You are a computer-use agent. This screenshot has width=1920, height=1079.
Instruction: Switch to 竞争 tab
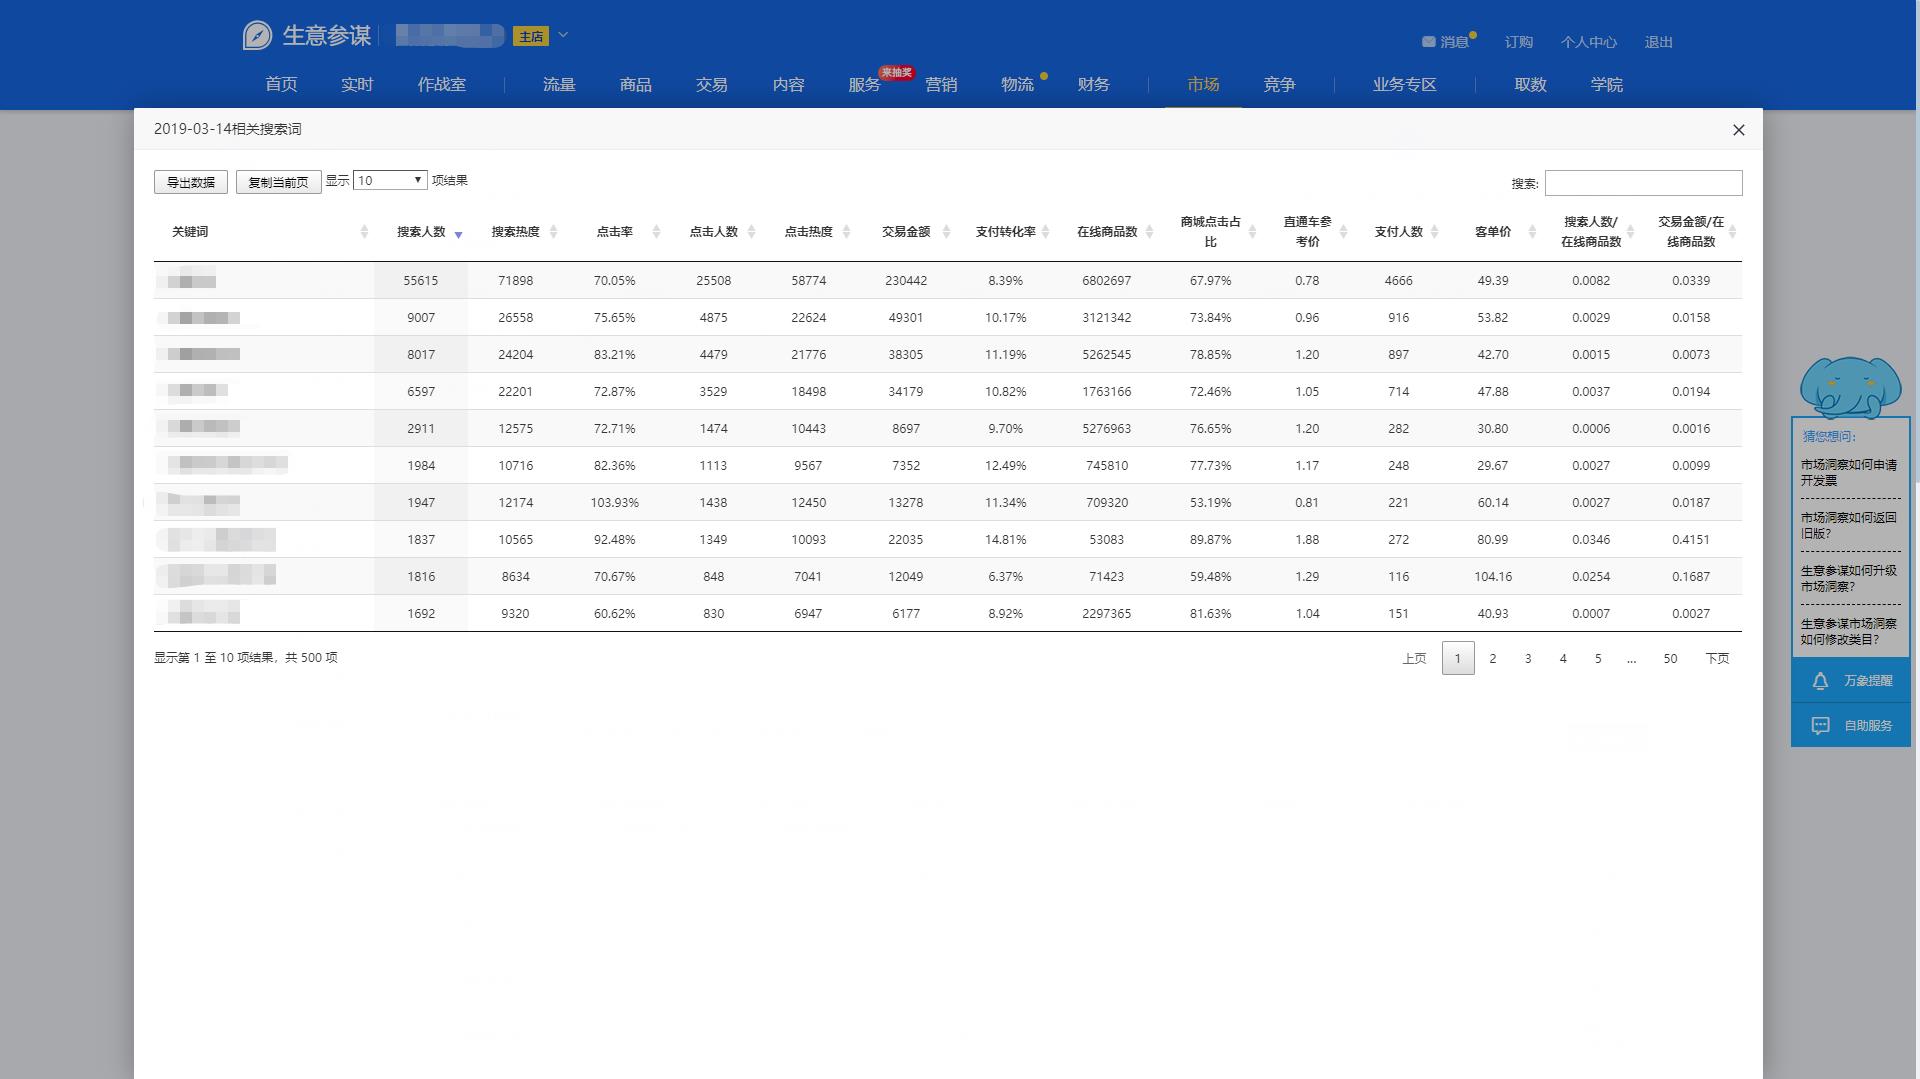pos(1279,84)
